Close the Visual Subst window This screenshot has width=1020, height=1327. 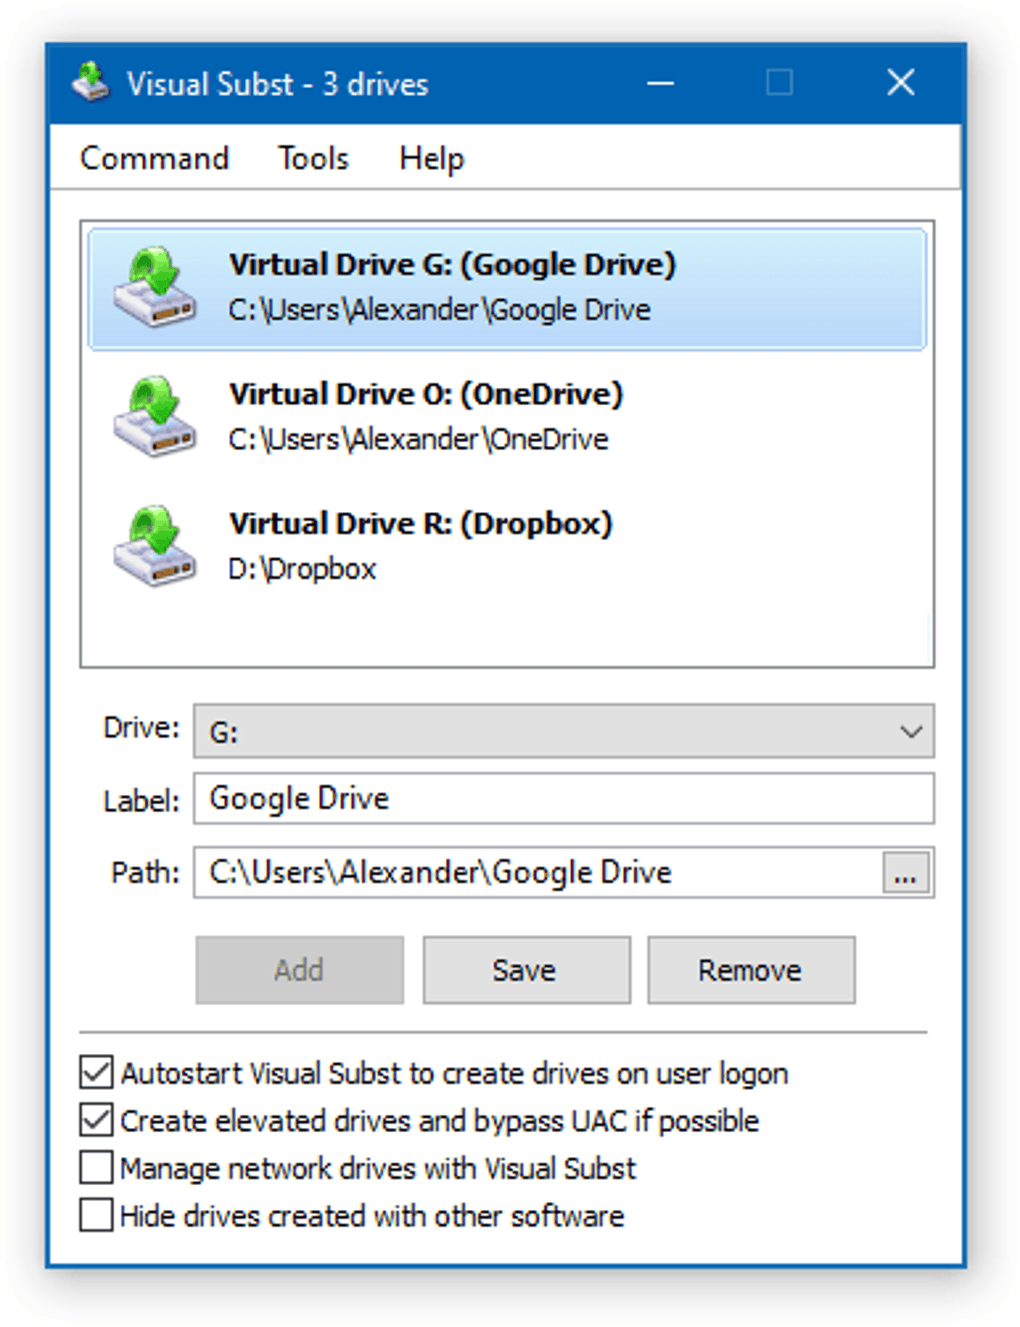[x=901, y=83]
